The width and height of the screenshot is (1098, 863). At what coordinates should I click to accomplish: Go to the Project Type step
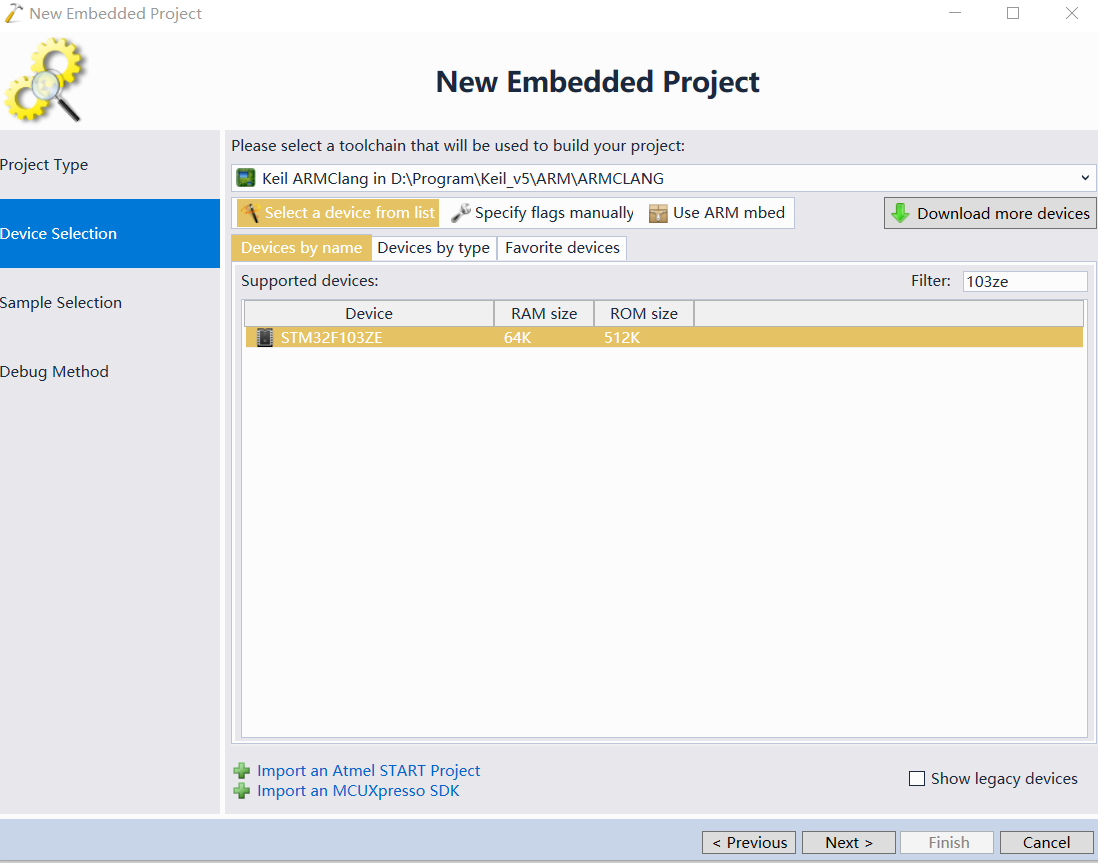tap(110, 165)
